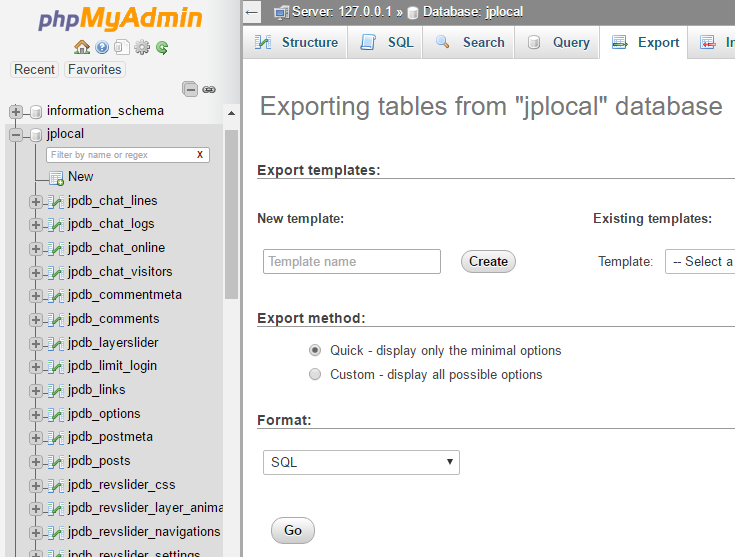Open the phpMyAdmin documentation pages icon
The image size is (735, 557).
coord(121,47)
